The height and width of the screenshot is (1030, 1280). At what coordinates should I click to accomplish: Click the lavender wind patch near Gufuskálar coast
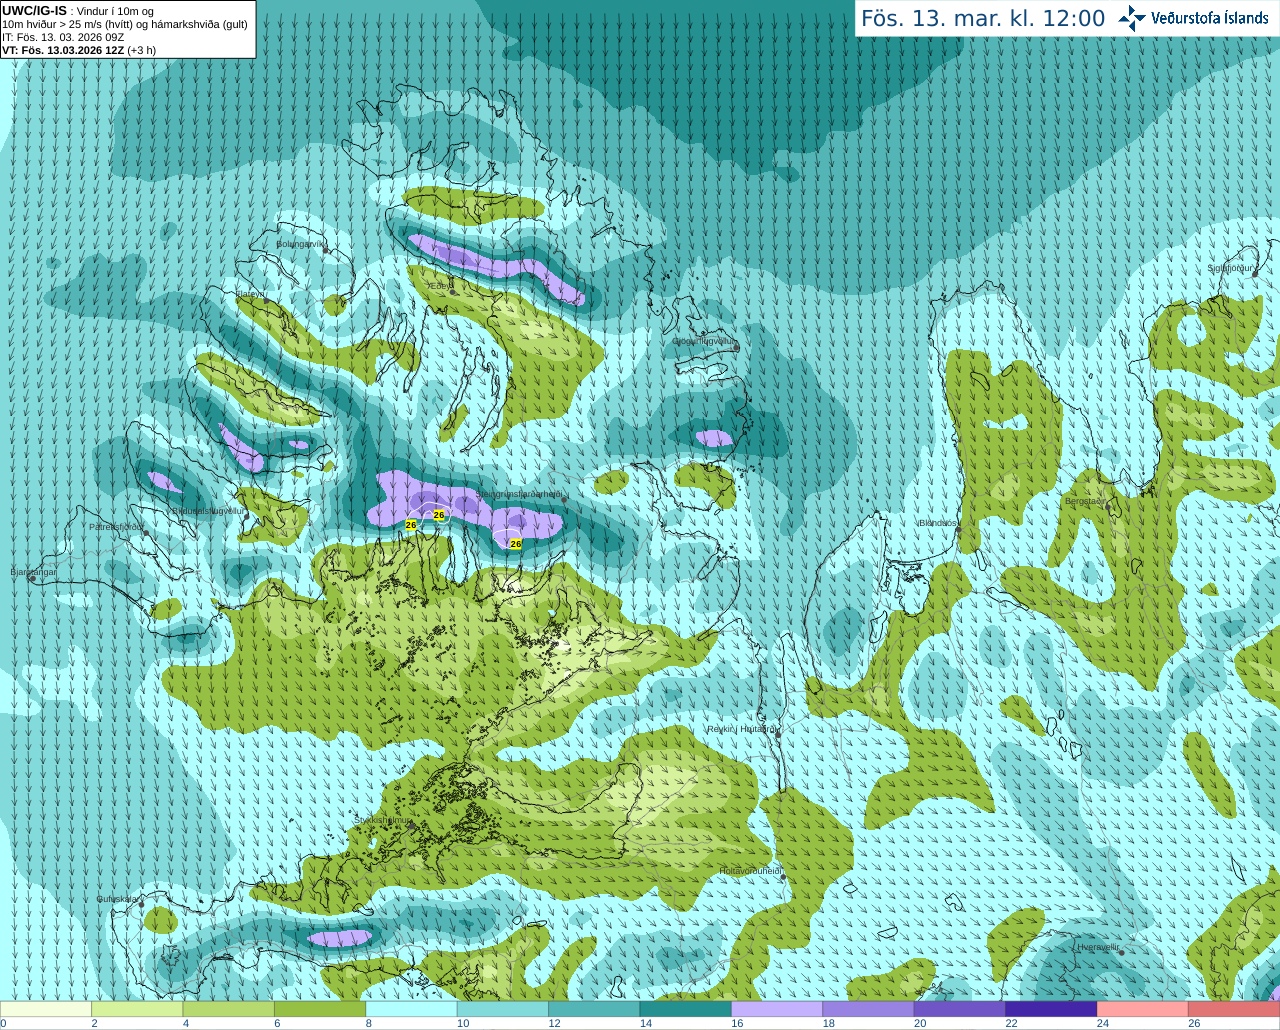[340, 938]
